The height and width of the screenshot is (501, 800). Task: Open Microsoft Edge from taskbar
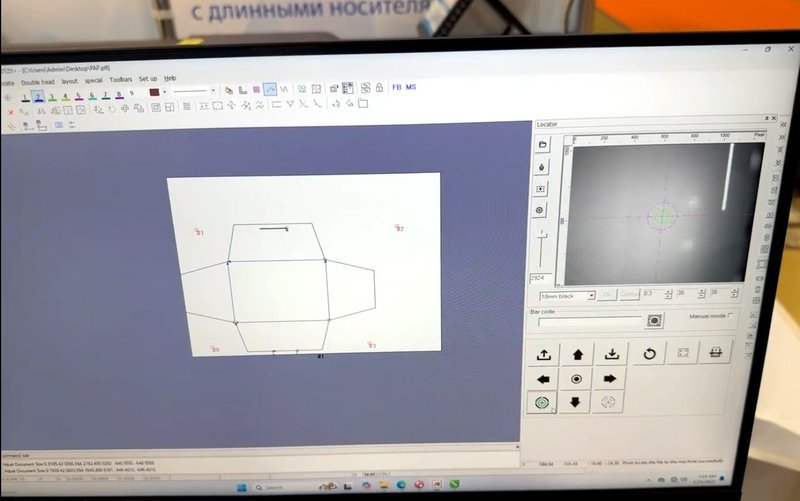pyautogui.click(x=401, y=485)
